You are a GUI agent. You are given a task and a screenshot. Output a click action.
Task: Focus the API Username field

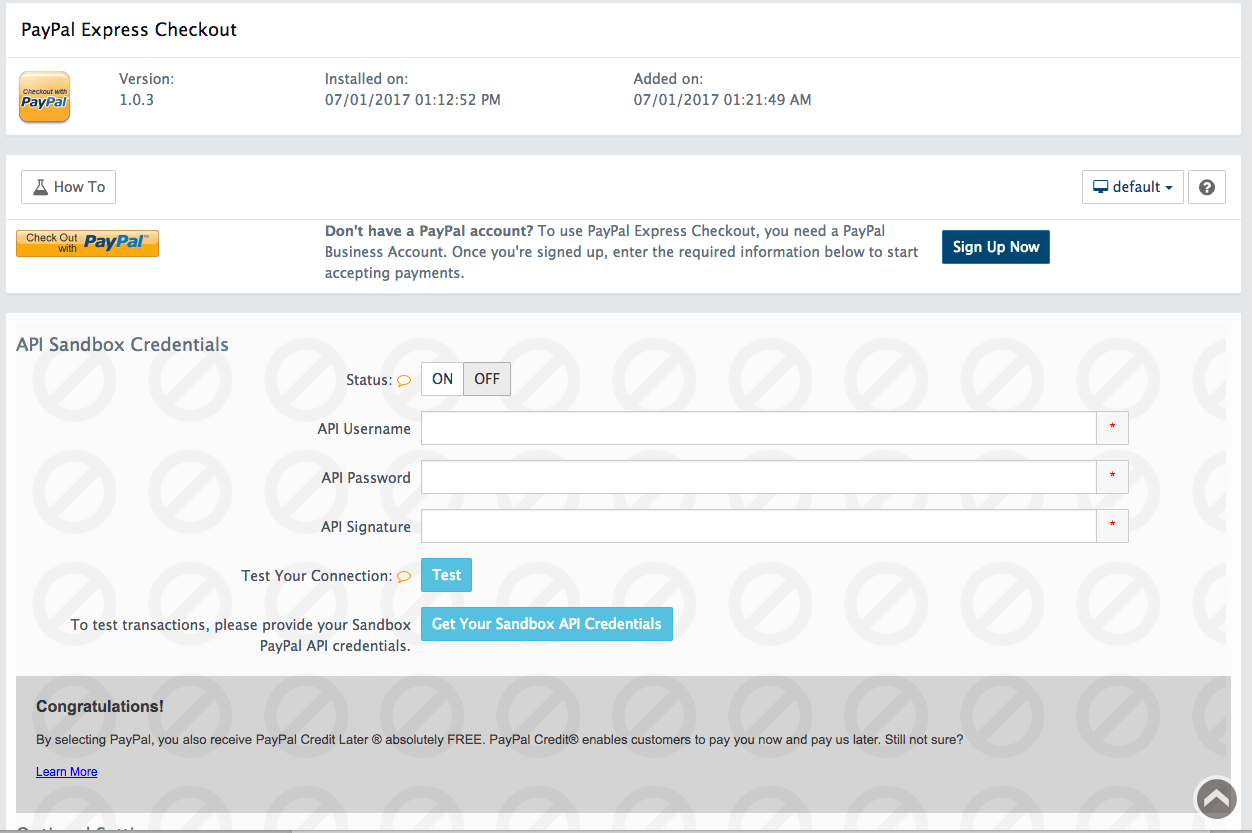(x=759, y=428)
